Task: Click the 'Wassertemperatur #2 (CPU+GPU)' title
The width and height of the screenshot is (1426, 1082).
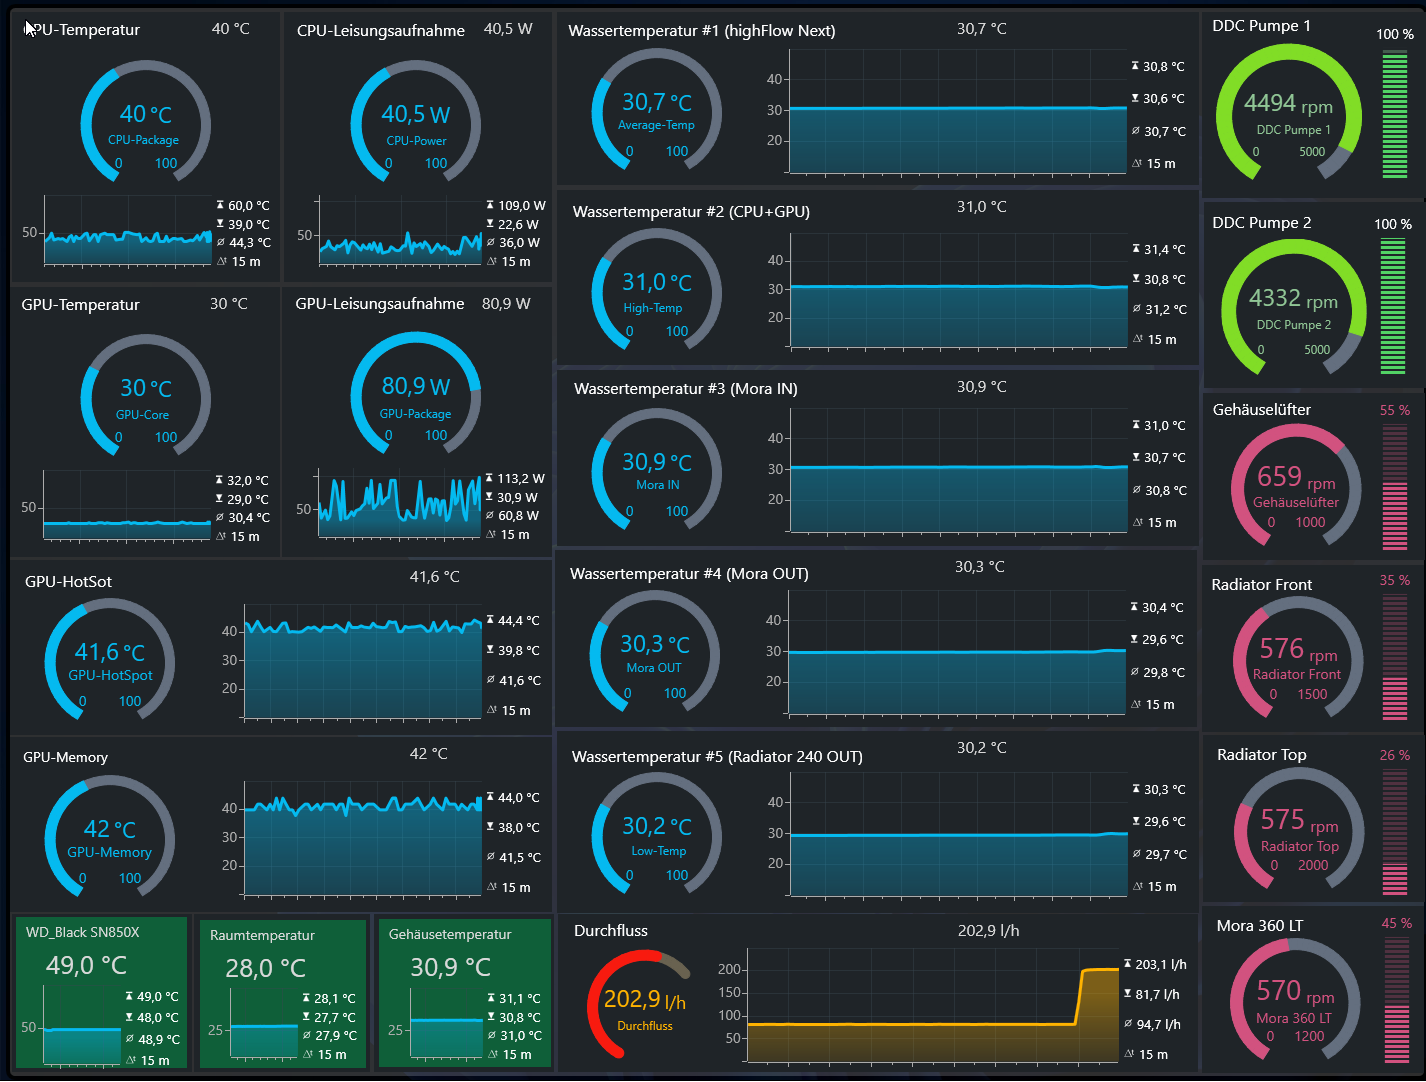Action: [x=691, y=212]
